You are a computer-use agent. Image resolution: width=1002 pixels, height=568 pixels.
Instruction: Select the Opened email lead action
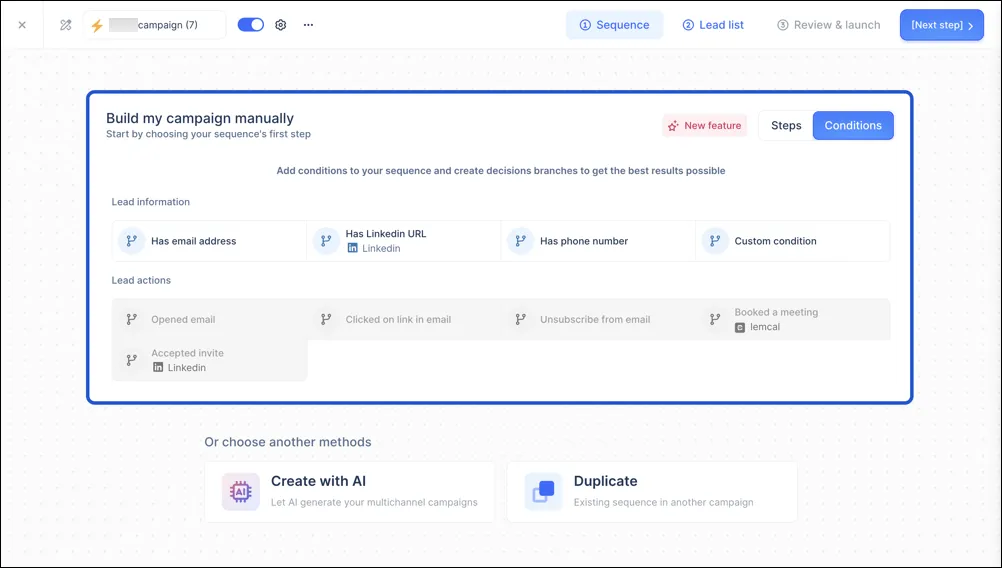(x=210, y=319)
